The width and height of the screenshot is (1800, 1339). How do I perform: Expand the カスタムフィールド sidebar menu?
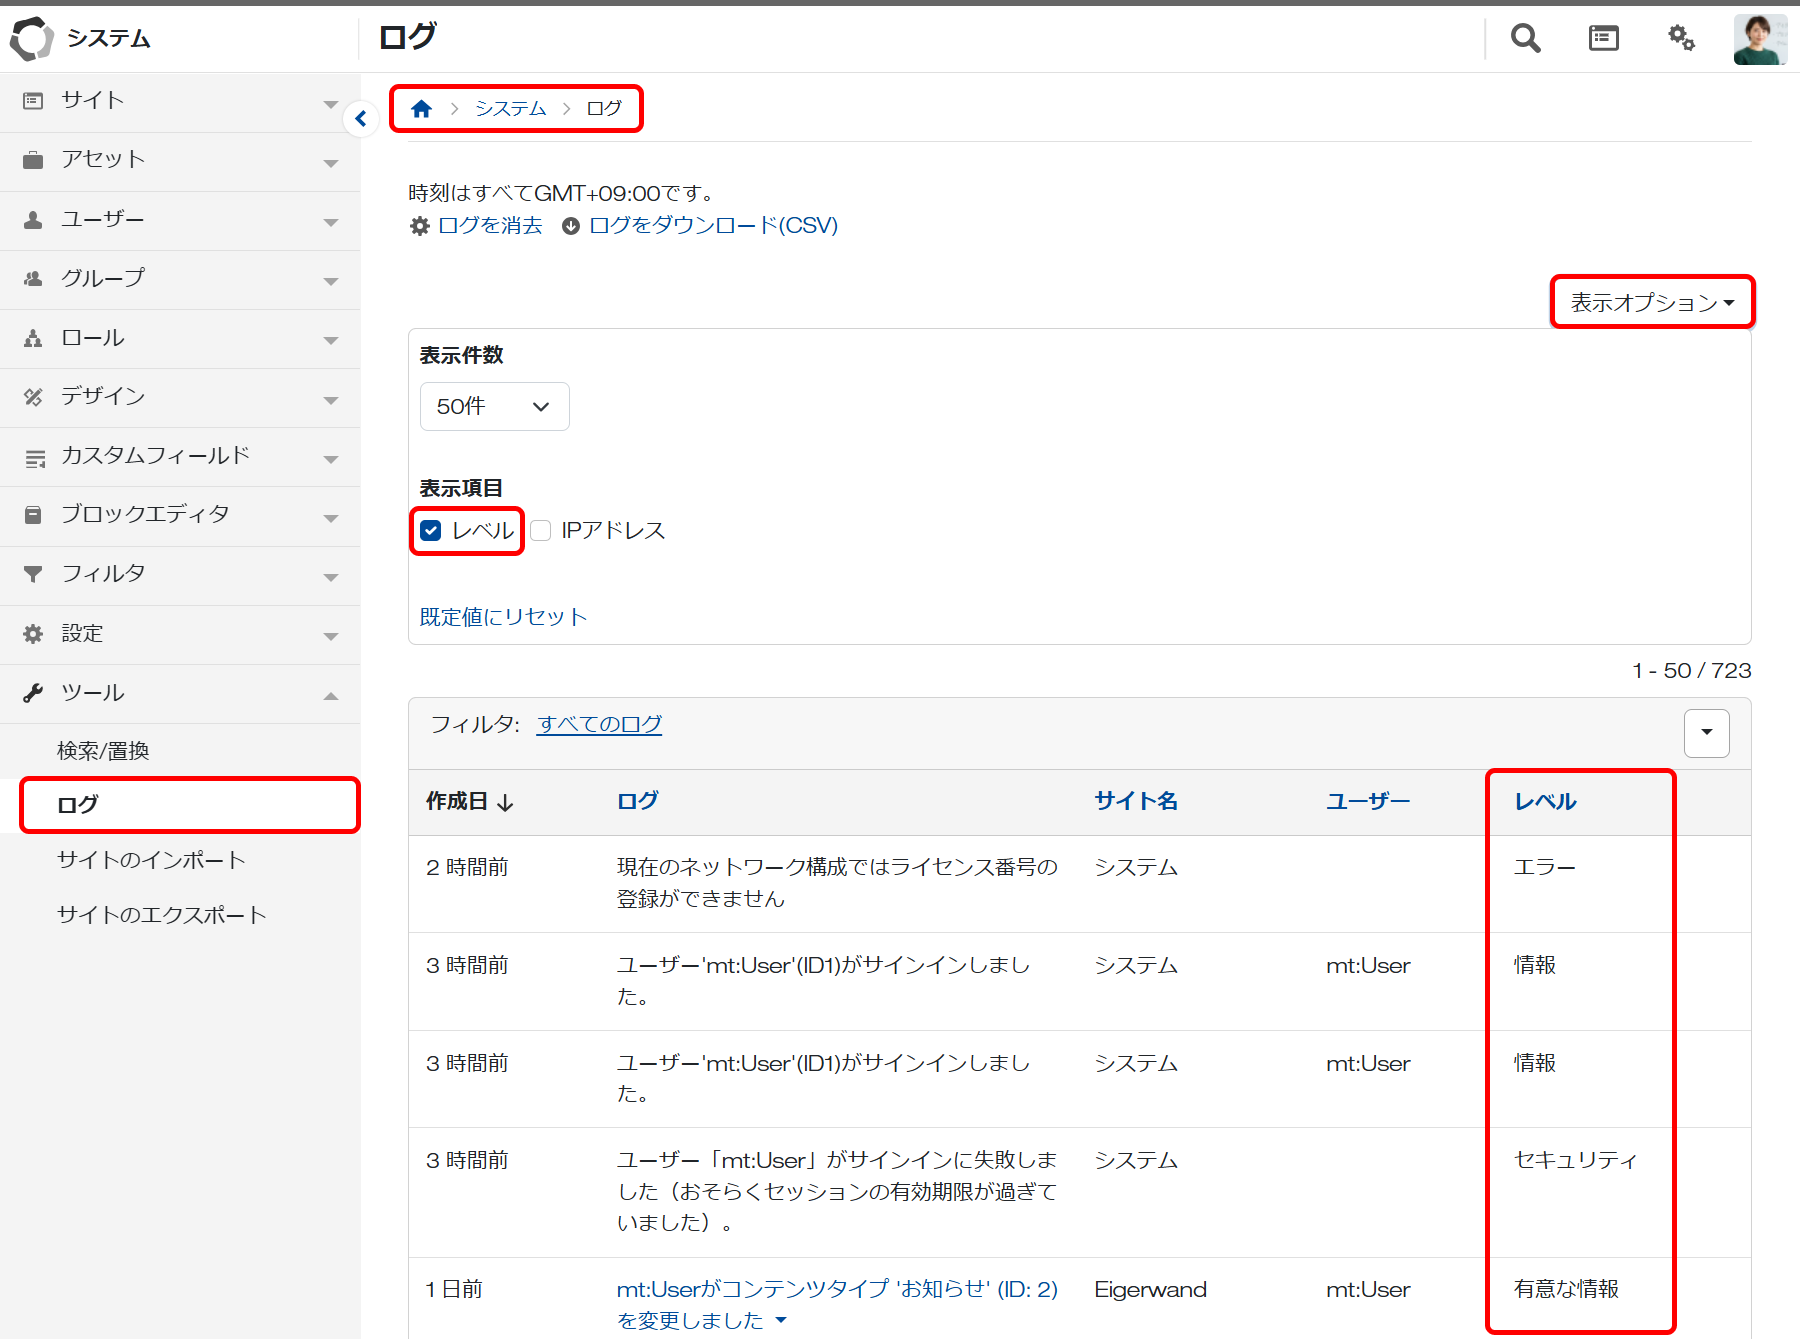pyautogui.click(x=180, y=457)
